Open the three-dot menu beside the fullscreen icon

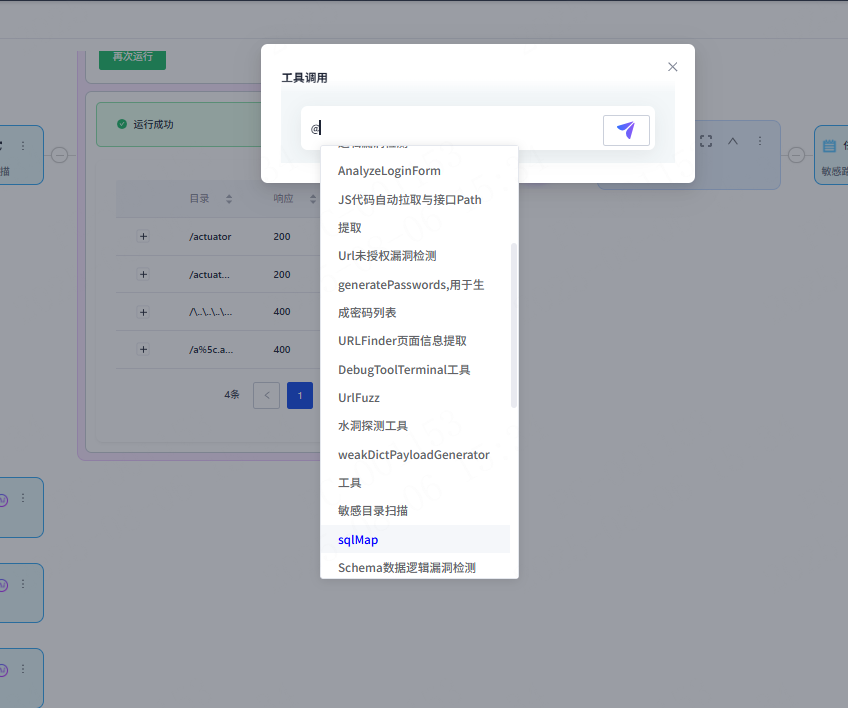[760, 142]
